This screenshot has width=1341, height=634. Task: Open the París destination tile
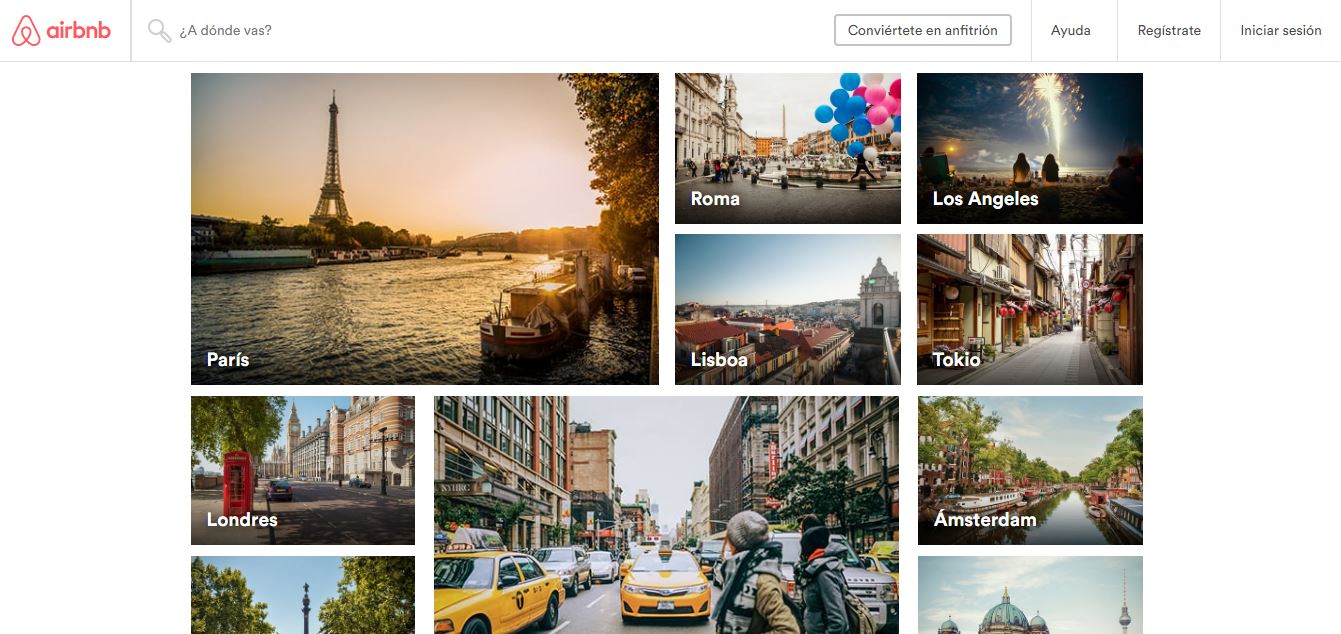pyautogui.click(x=424, y=228)
